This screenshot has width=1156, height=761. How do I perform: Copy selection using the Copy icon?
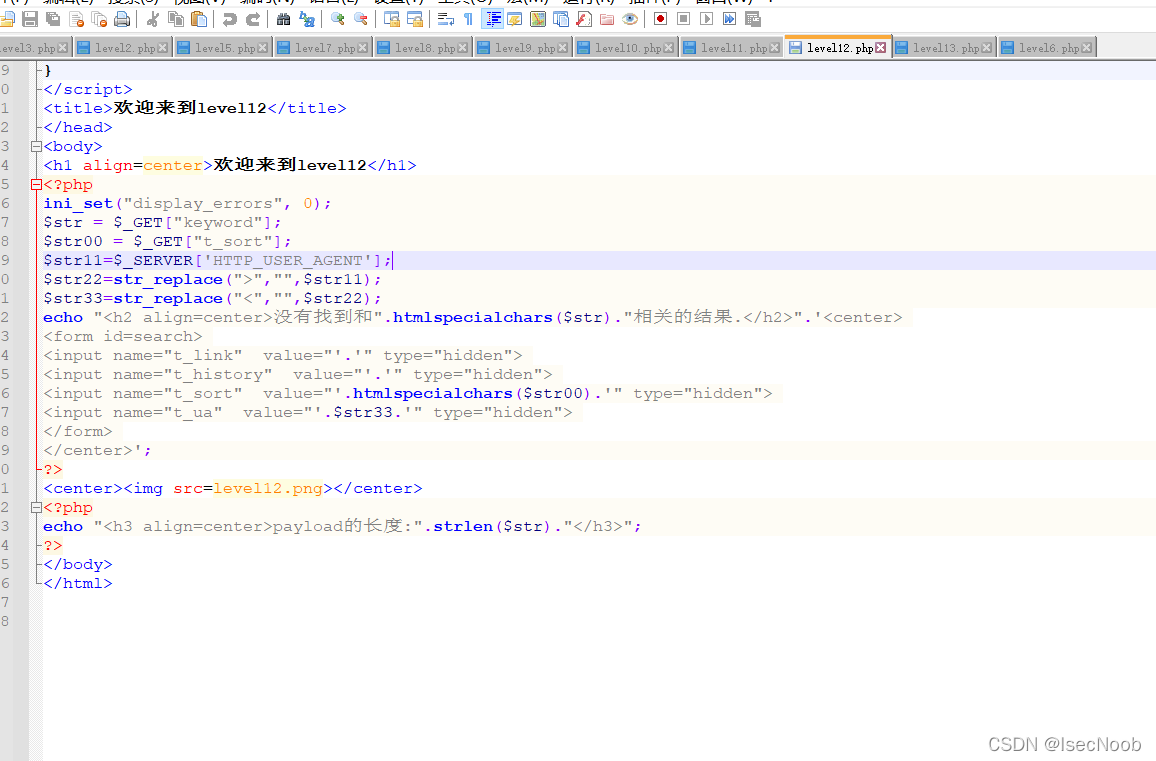(176, 18)
